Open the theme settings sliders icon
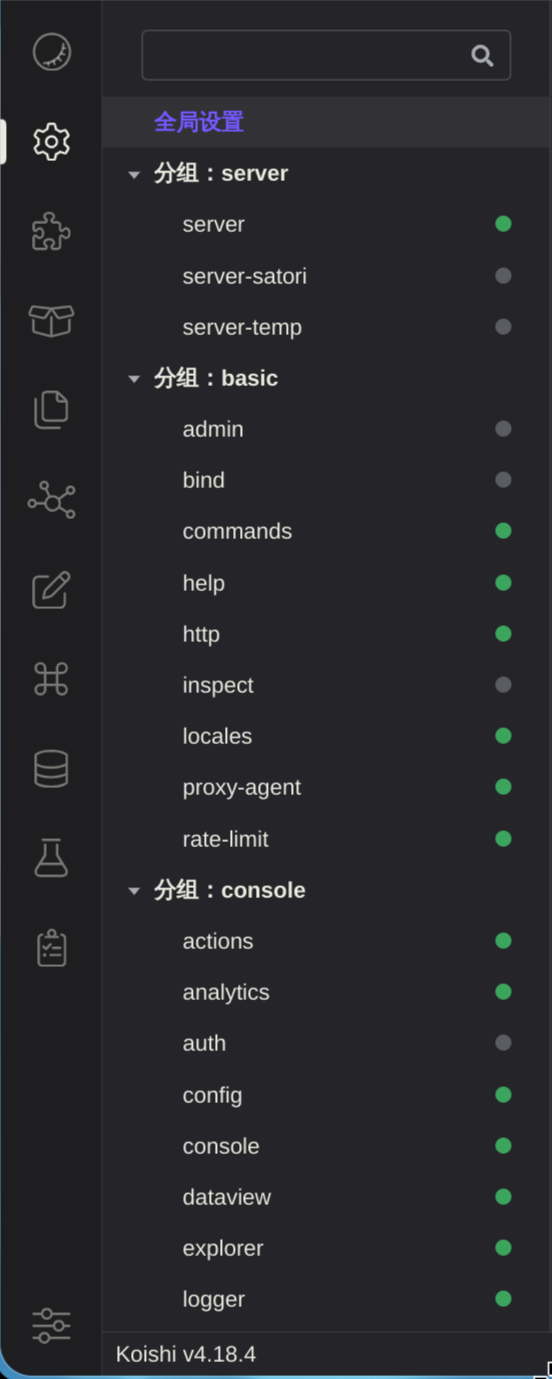 (x=51, y=1325)
